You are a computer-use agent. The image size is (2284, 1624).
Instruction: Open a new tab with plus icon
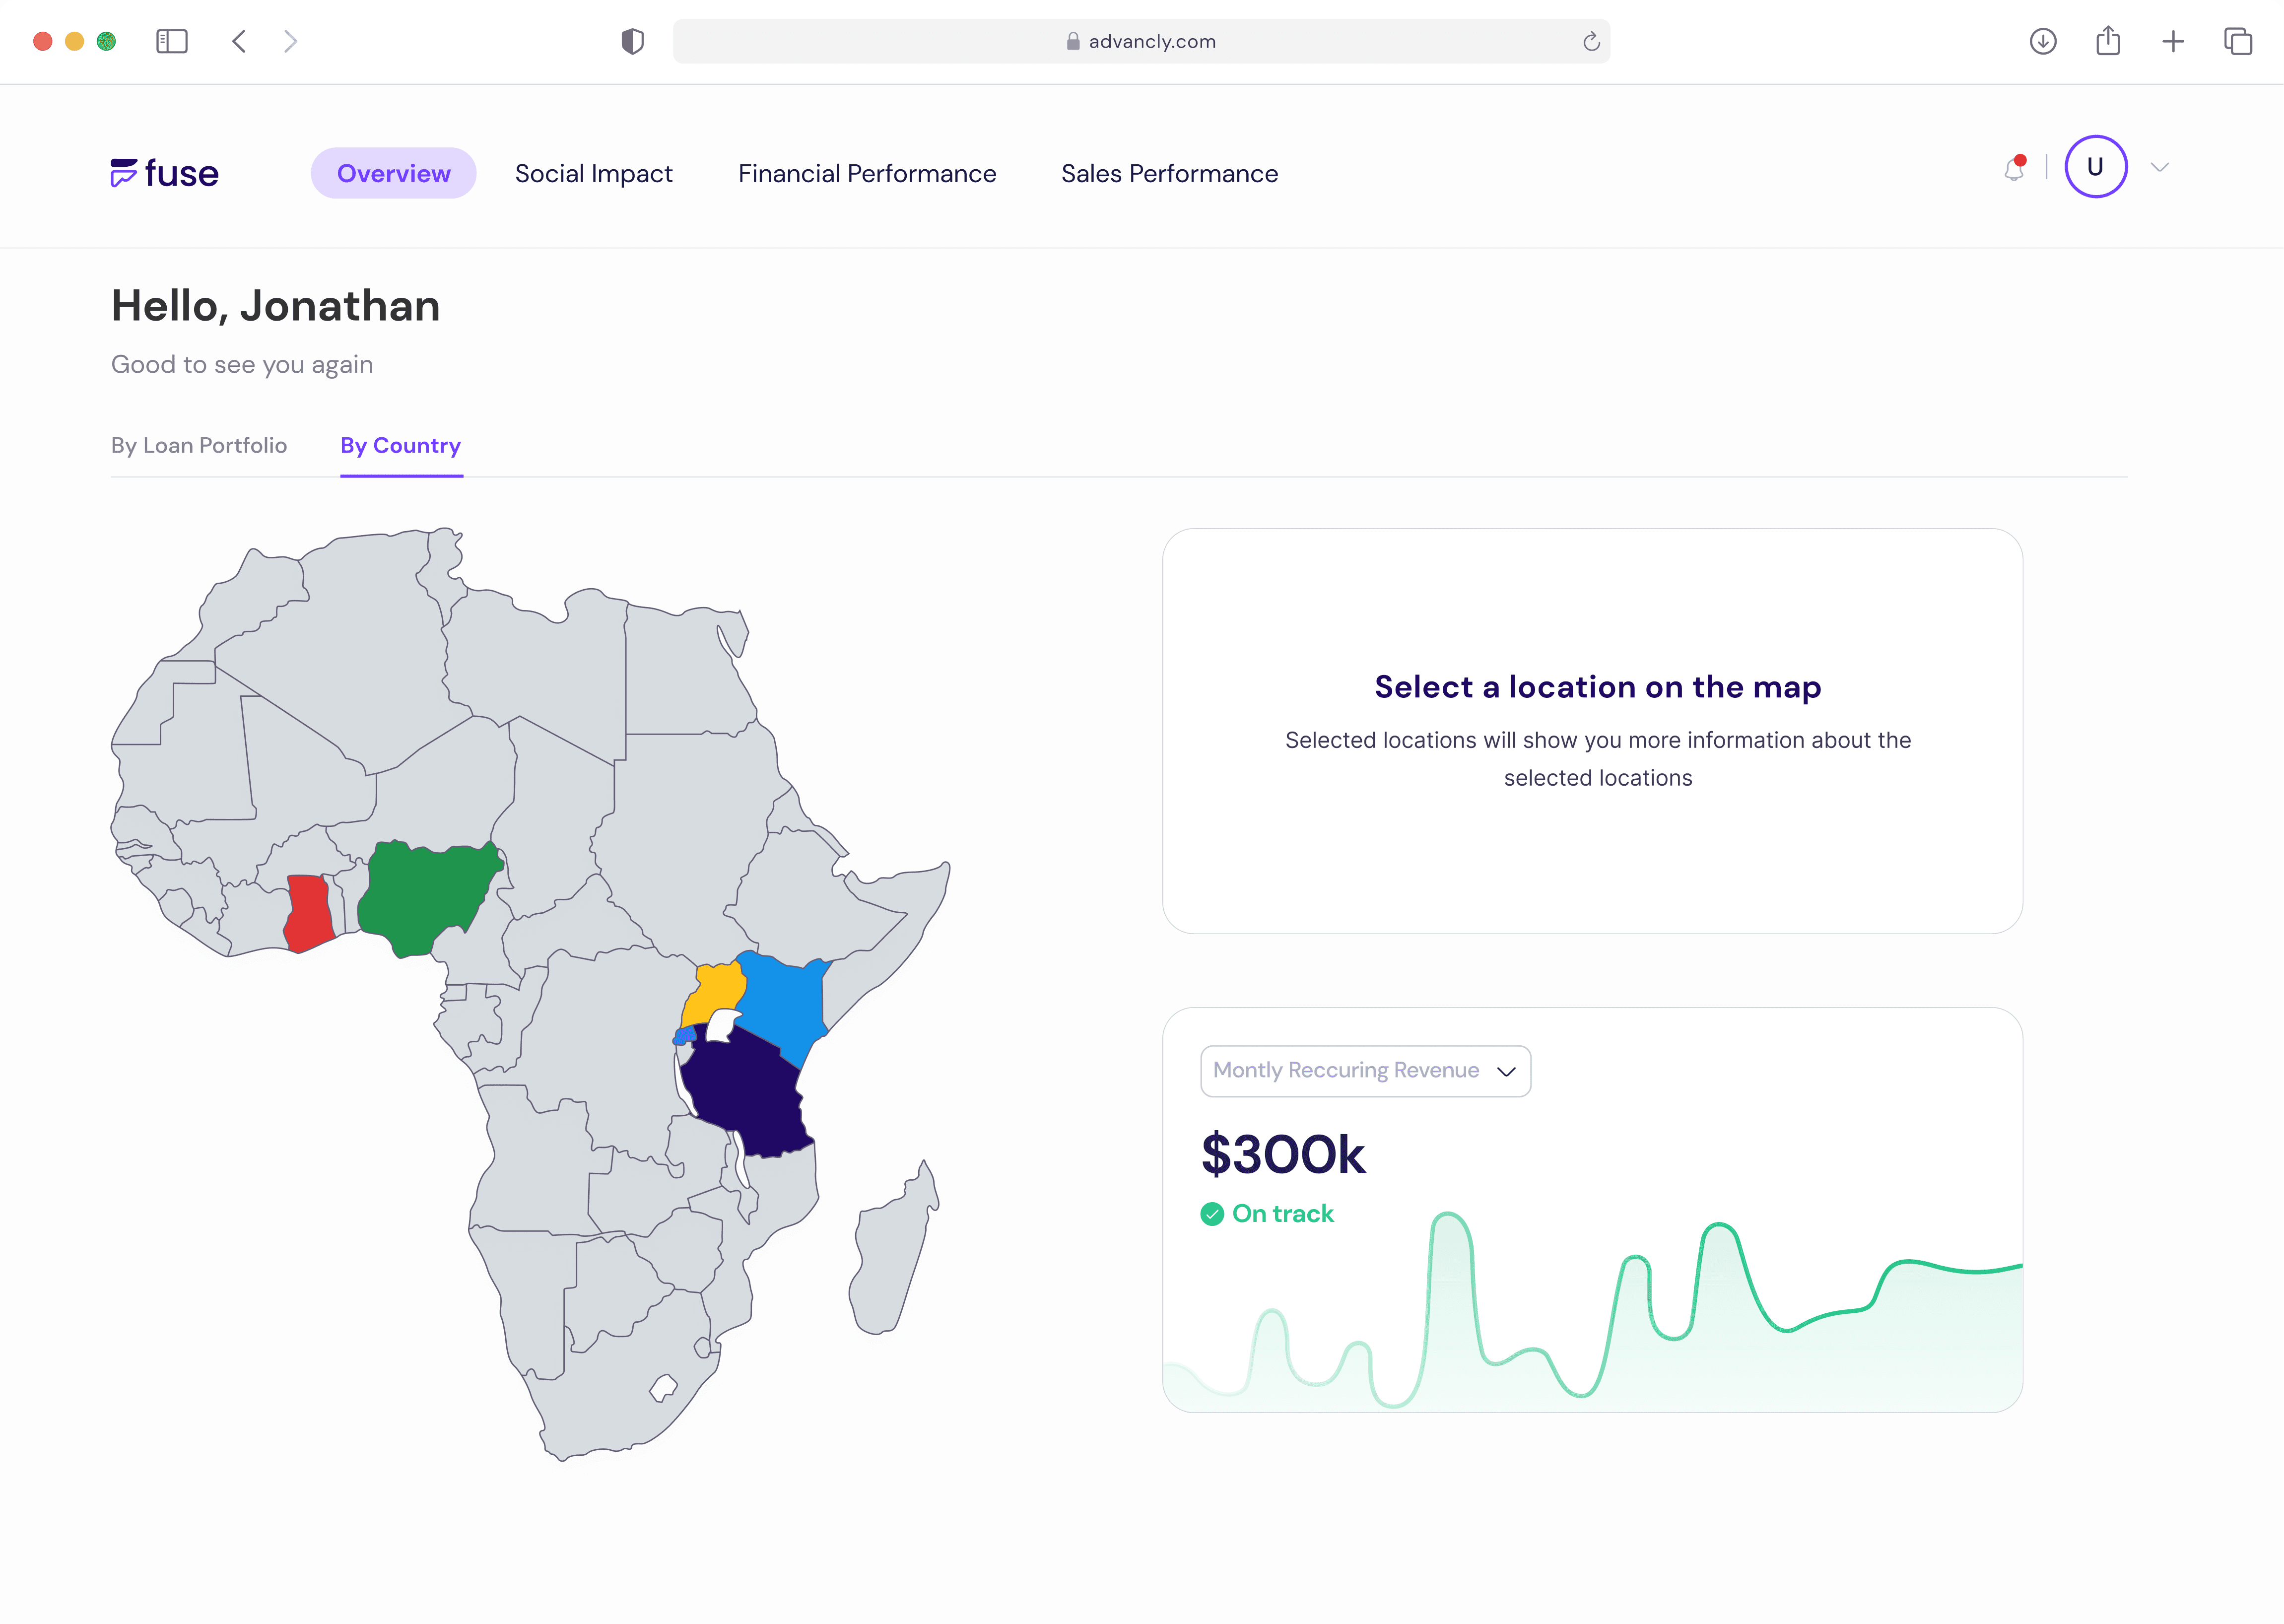pos(2173,41)
